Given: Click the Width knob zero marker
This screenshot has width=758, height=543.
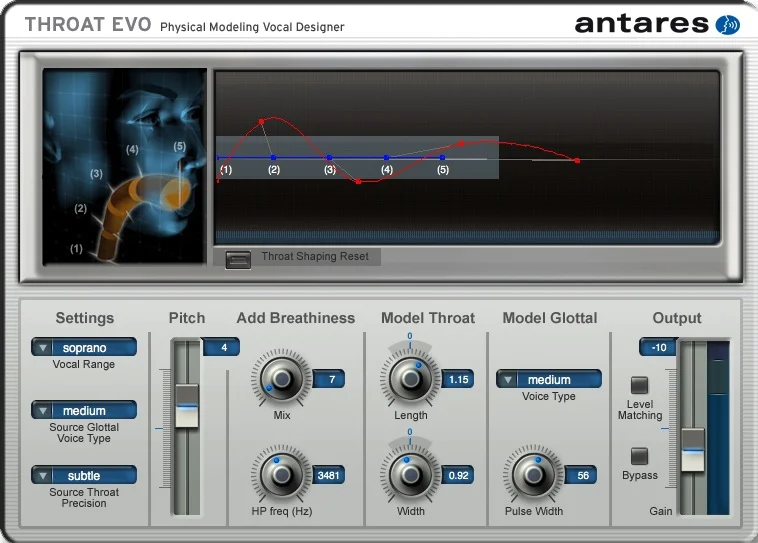Looking at the screenshot, I should 410,432.
